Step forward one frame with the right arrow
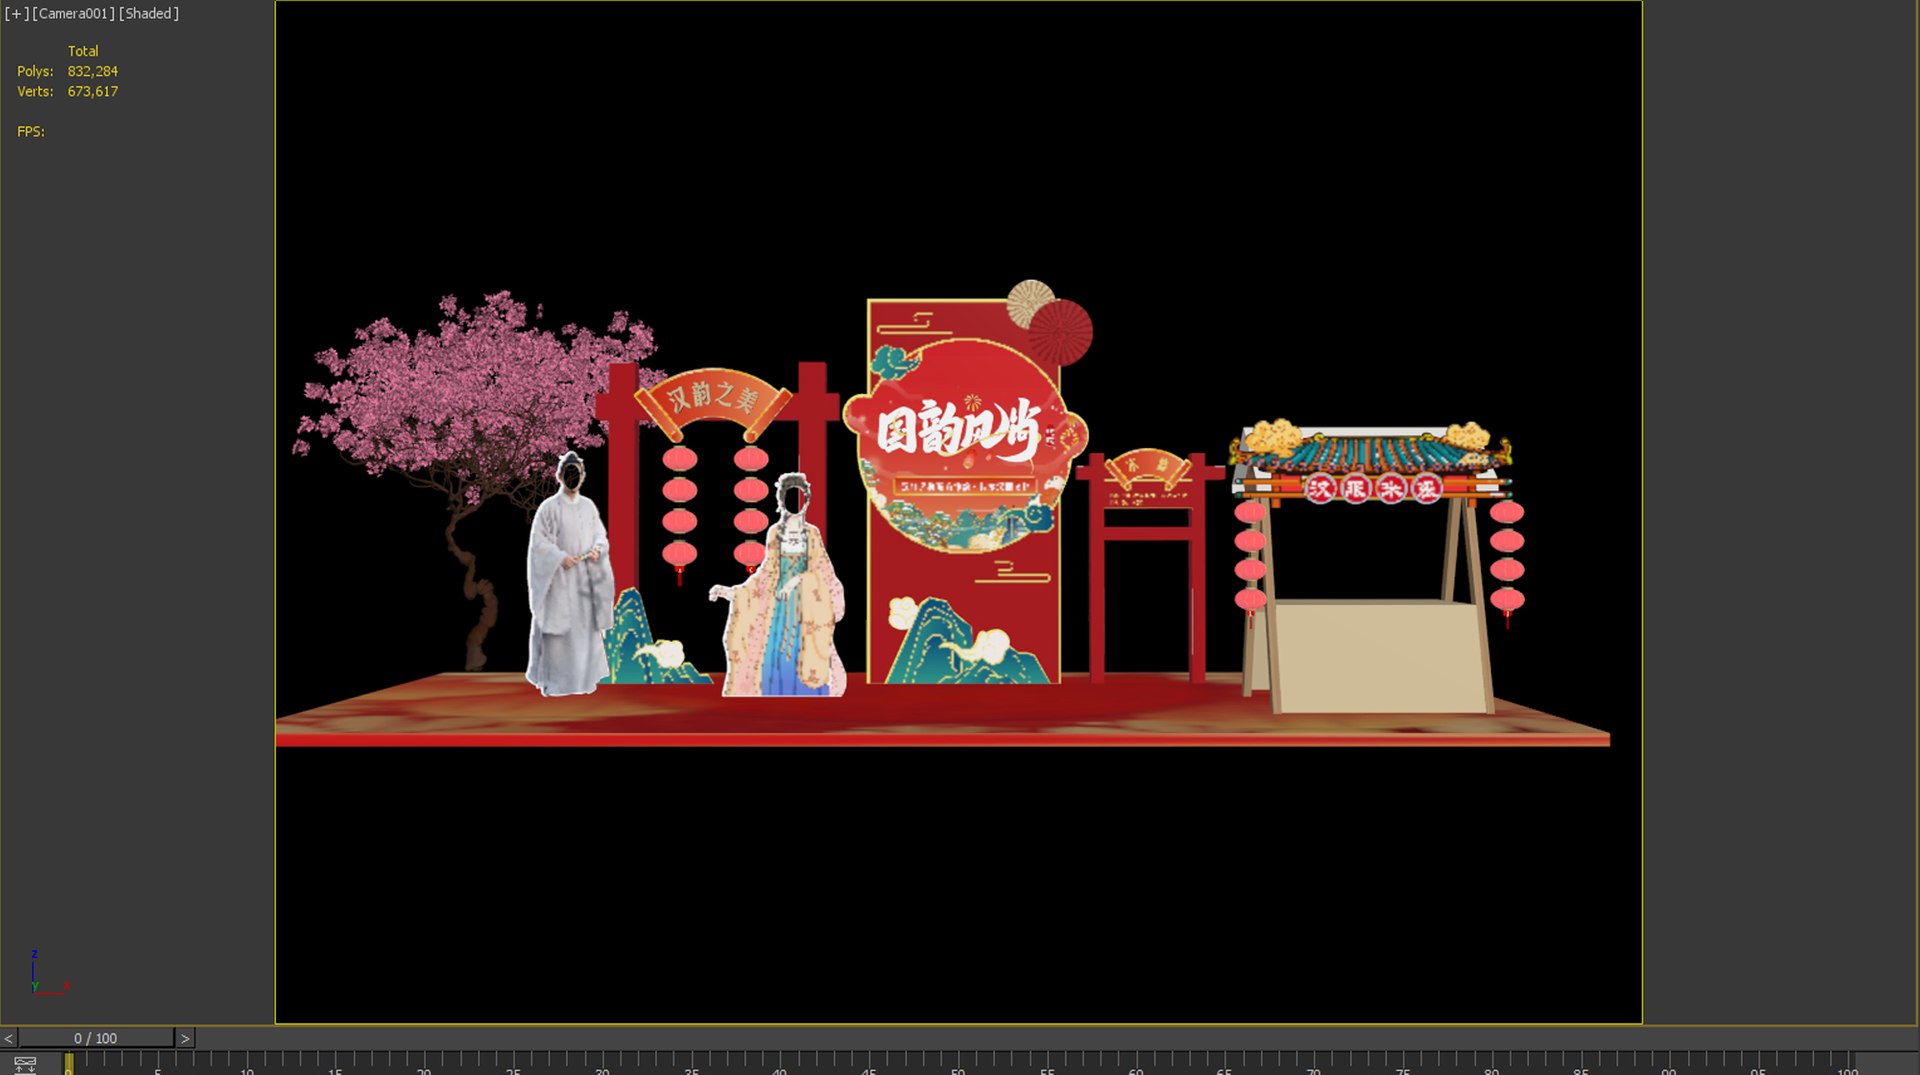1920x1075 pixels. point(185,1038)
